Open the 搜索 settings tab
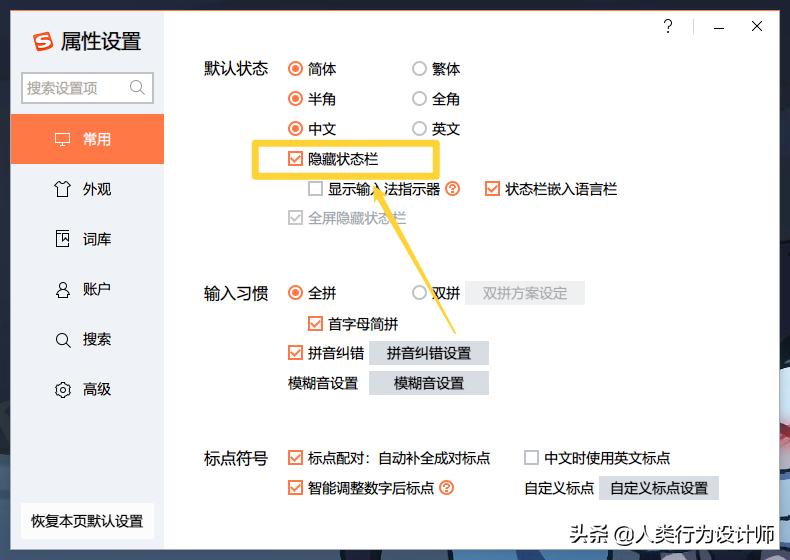790x560 pixels. tap(87, 339)
